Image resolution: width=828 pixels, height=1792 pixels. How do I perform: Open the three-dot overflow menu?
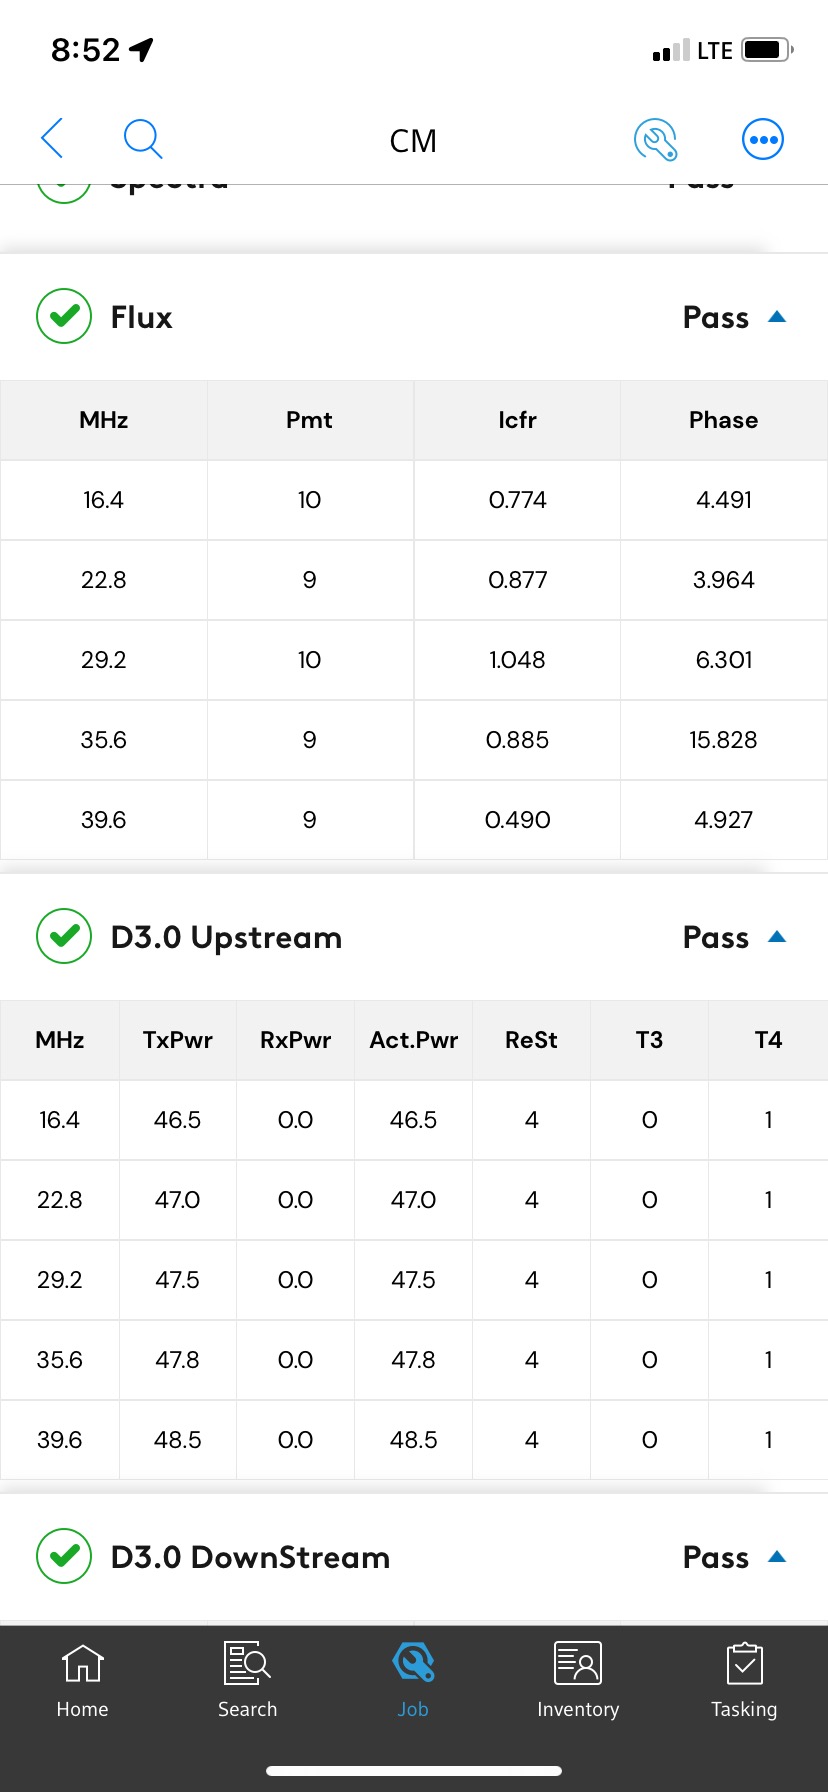[x=762, y=139]
